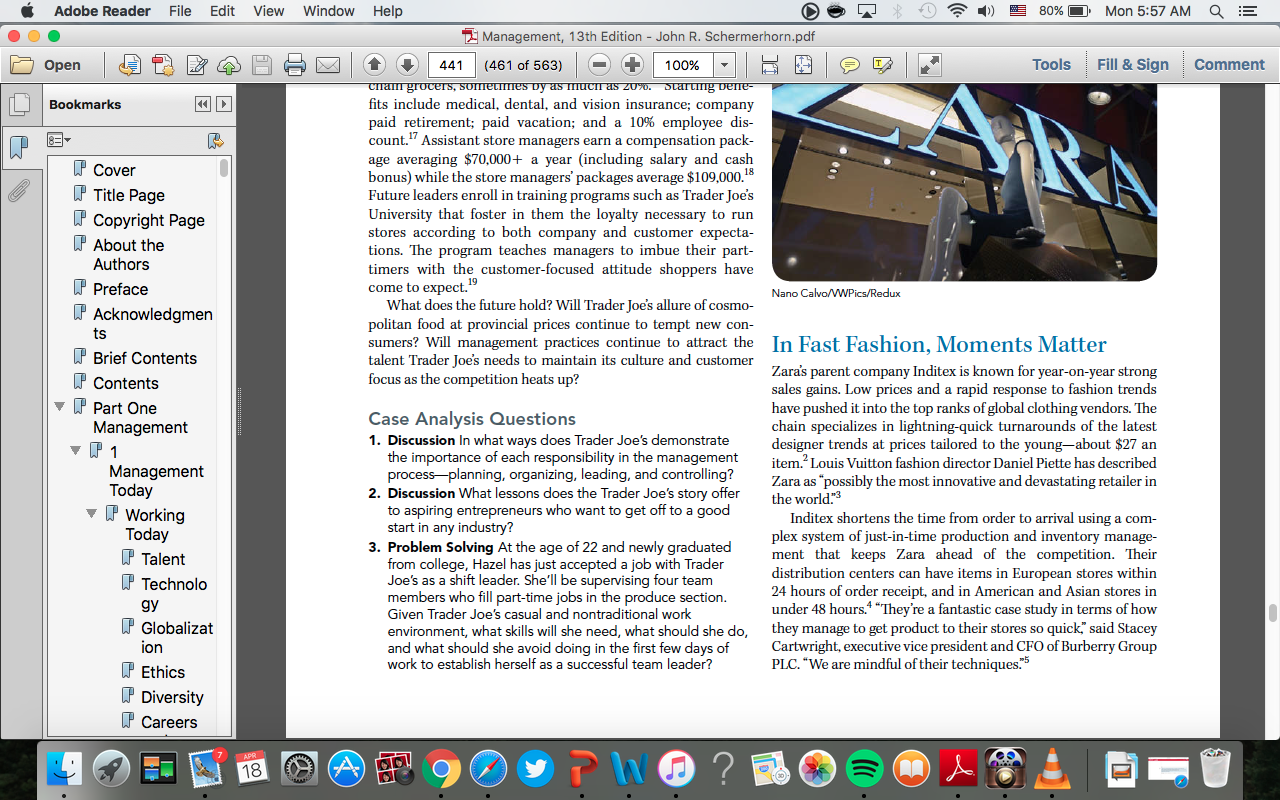Click the Create PDF Online icon

[130, 65]
